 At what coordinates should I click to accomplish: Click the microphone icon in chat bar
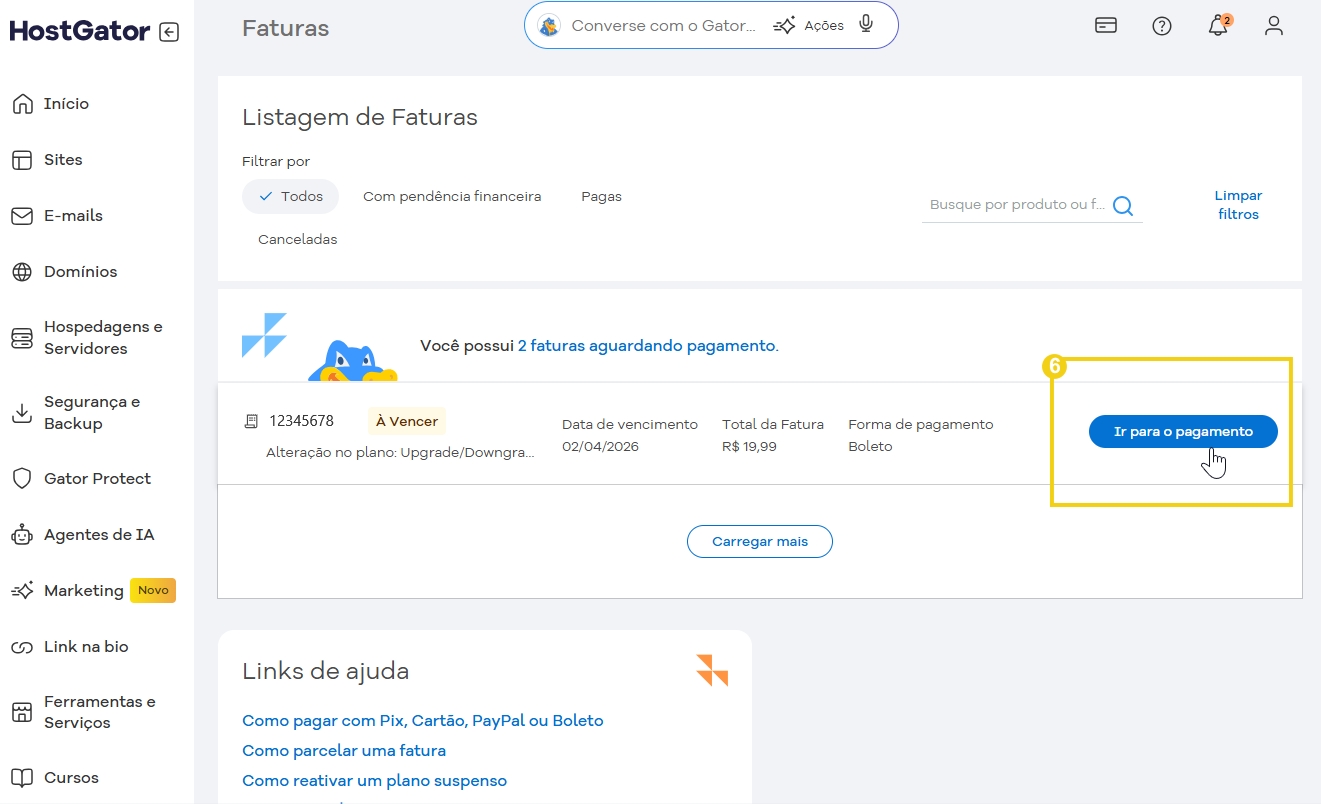(x=866, y=25)
